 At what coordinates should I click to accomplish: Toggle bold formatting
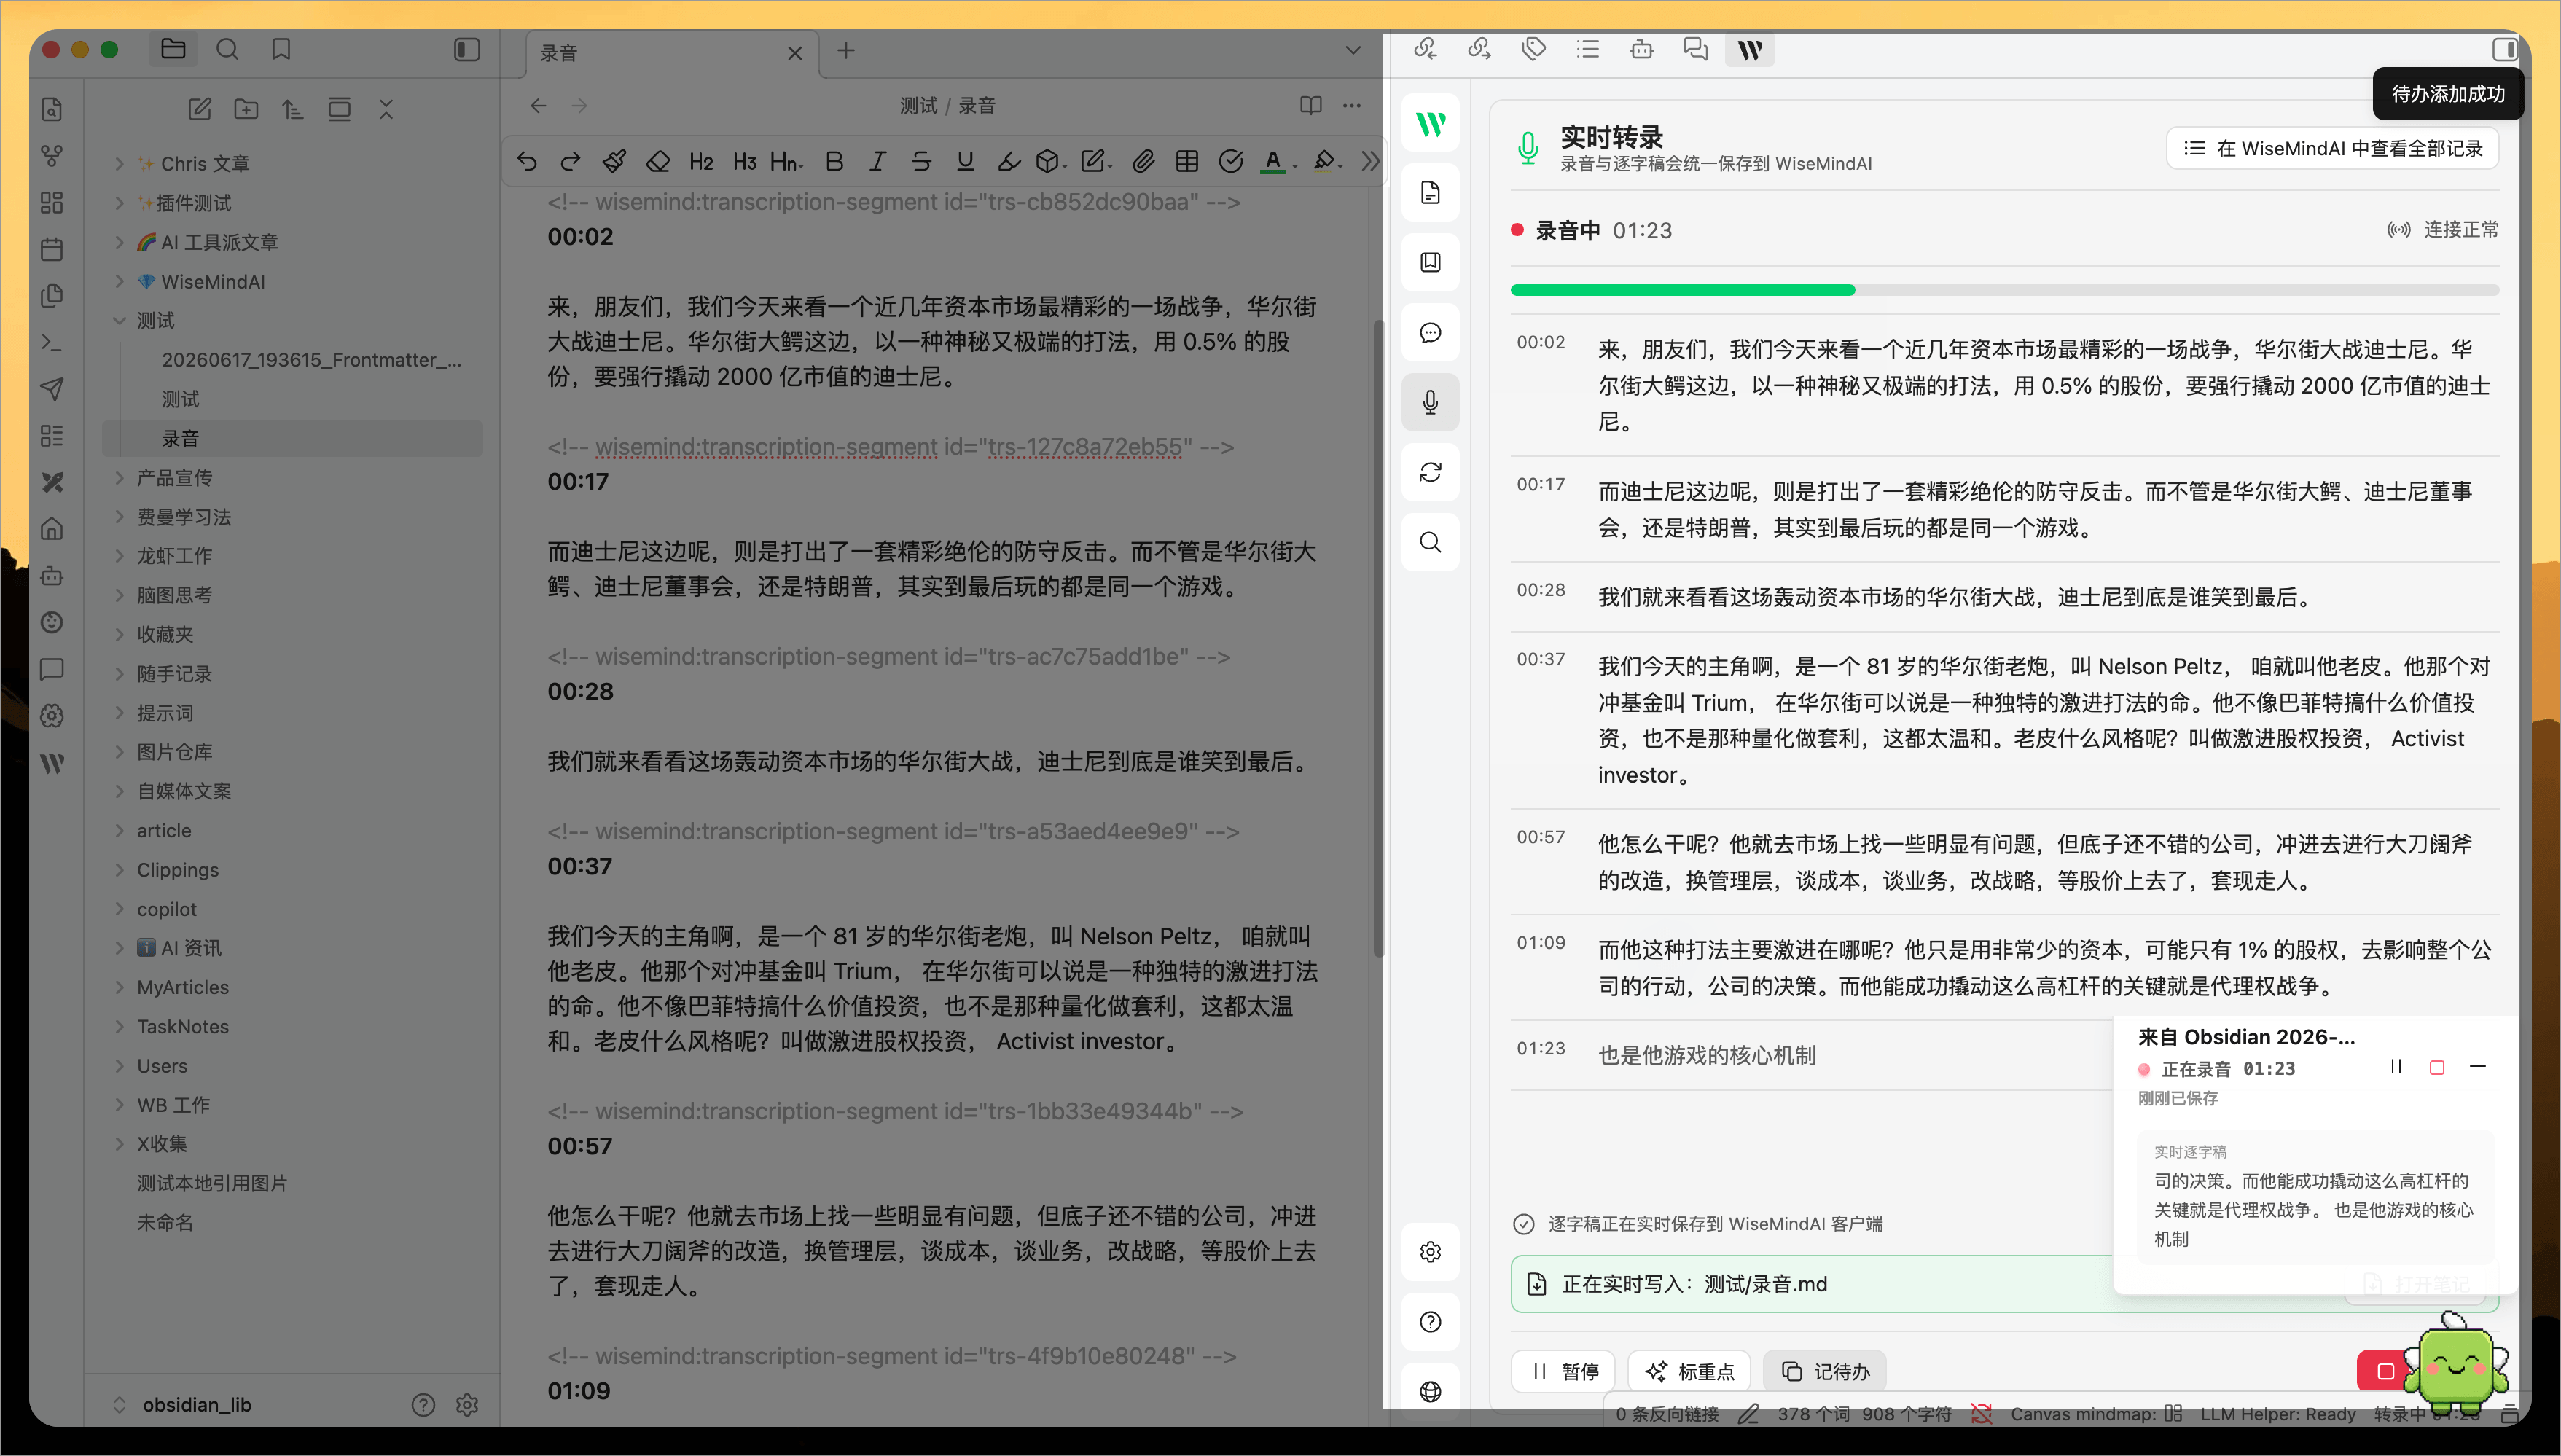click(834, 161)
